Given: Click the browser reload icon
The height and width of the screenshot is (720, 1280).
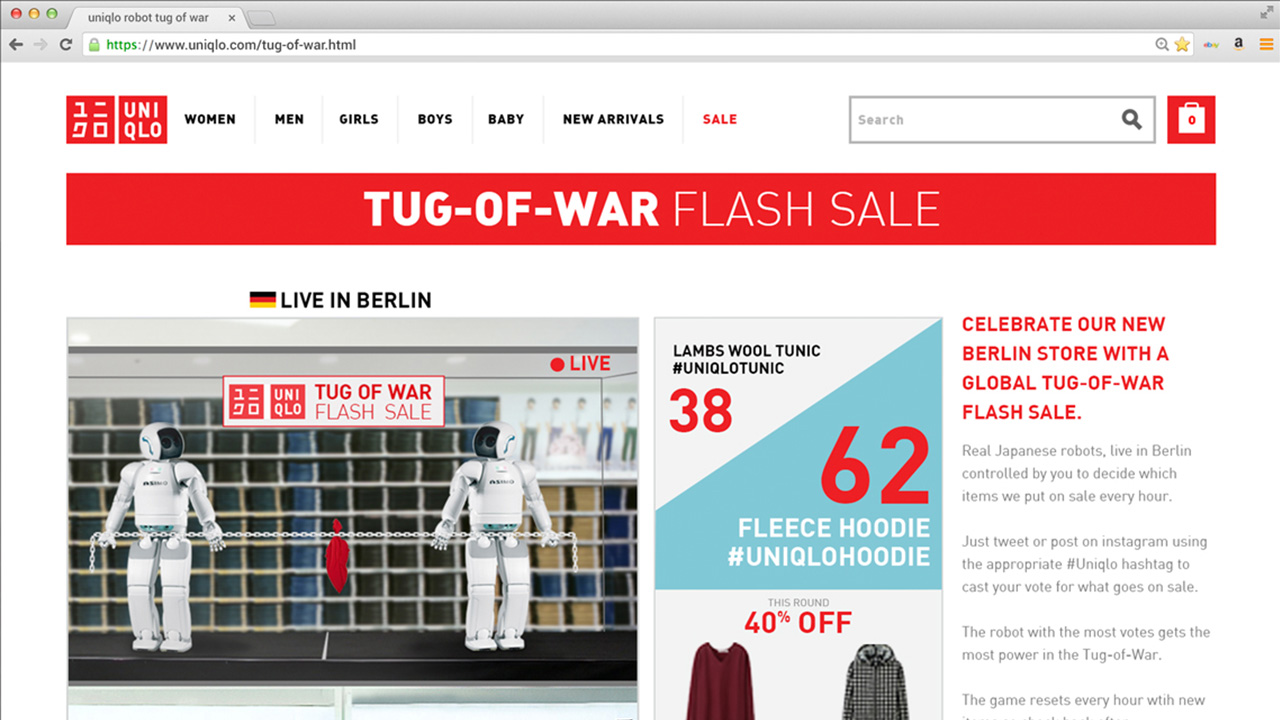Looking at the screenshot, I should point(66,44).
